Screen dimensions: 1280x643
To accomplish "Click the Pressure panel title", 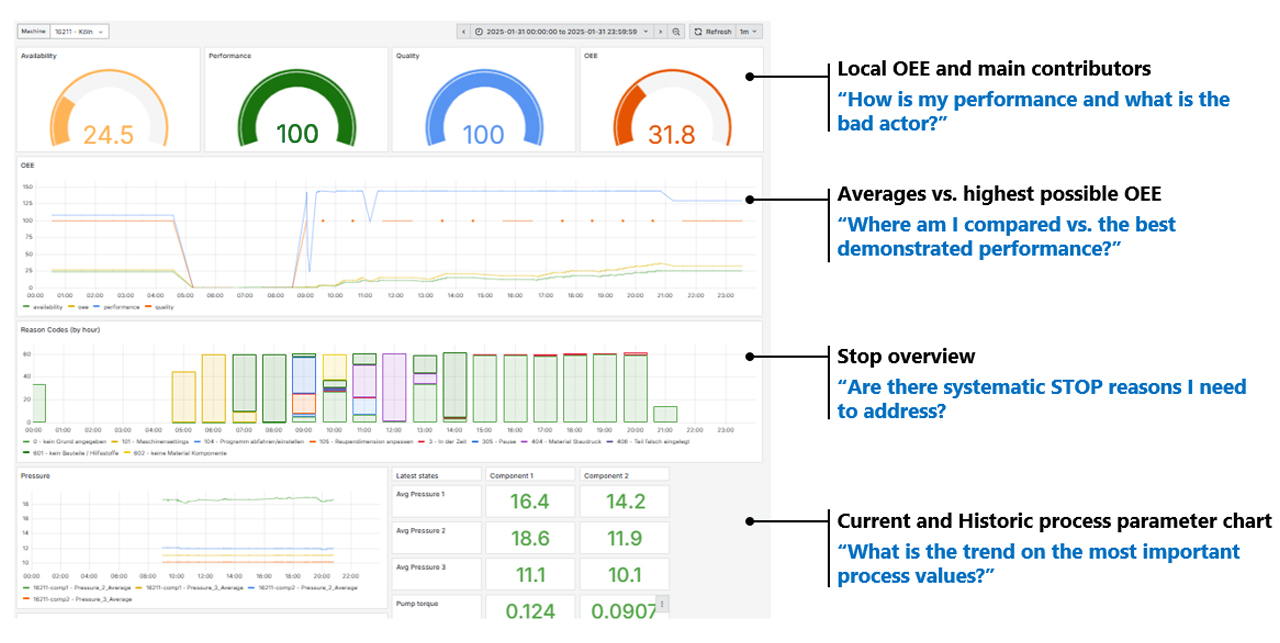I will (x=34, y=476).
